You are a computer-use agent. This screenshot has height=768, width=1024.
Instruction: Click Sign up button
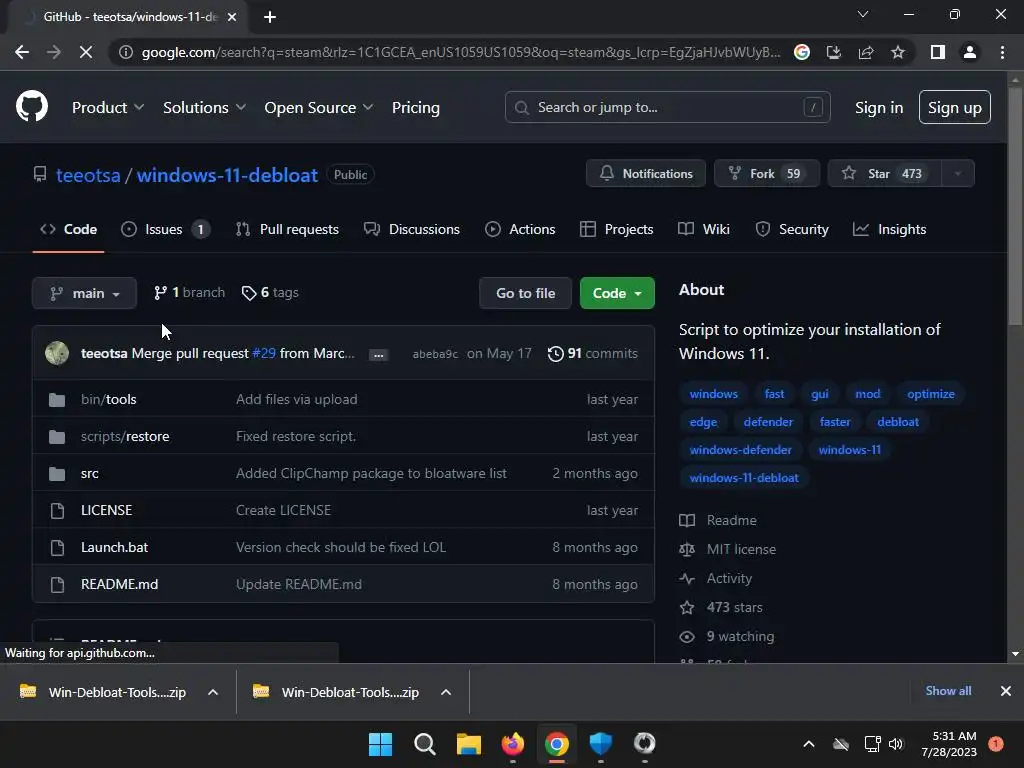click(x=955, y=107)
